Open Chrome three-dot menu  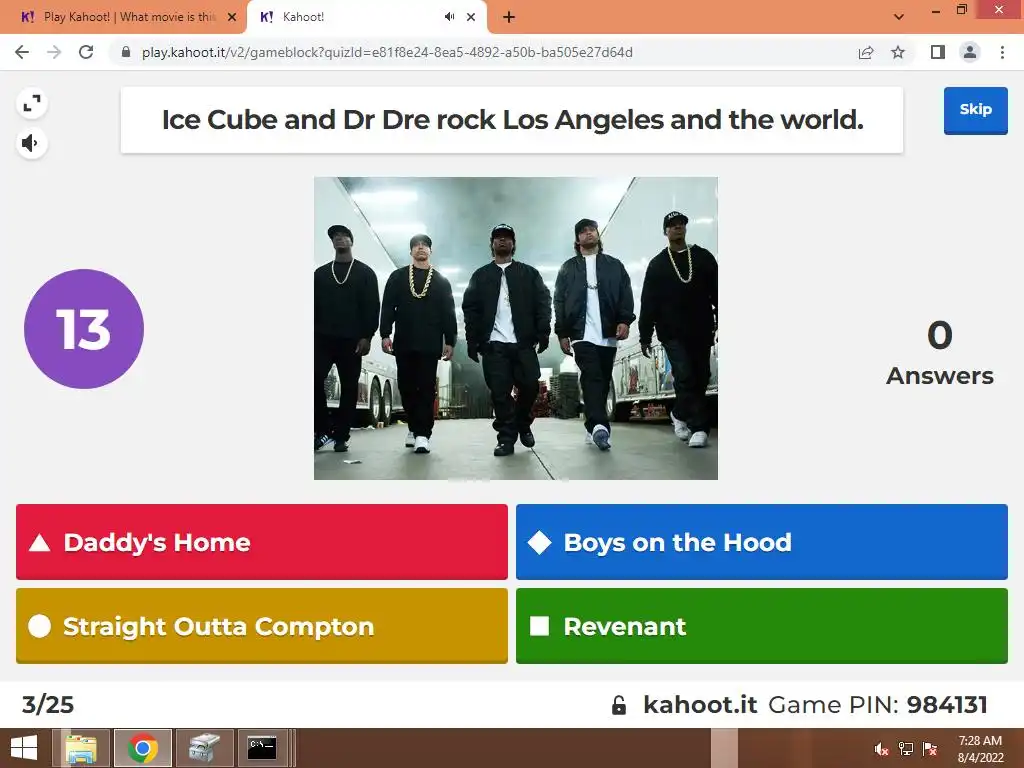click(1002, 52)
